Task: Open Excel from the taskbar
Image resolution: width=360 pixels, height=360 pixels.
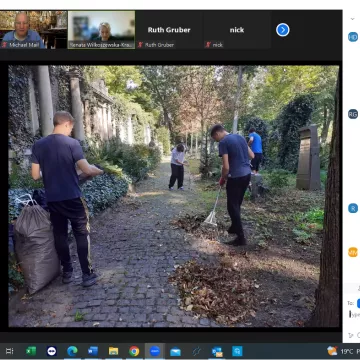Action: pyautogui.click(x=31, y=351)
